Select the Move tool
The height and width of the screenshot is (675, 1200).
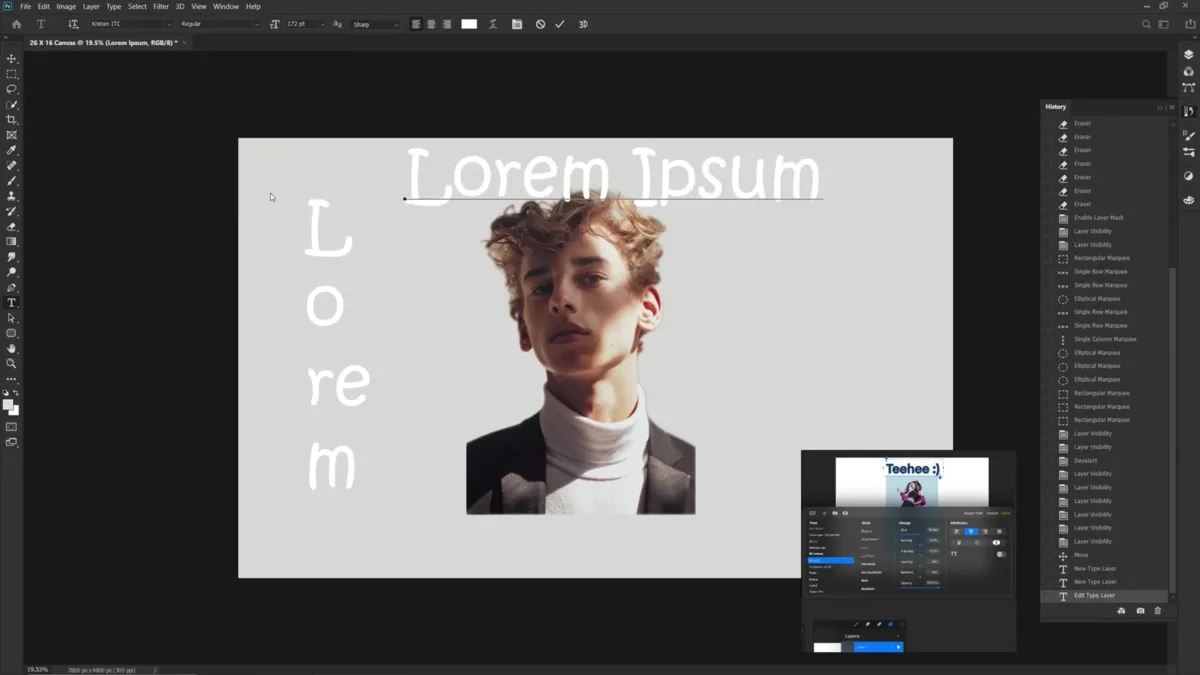click(13, 58)
